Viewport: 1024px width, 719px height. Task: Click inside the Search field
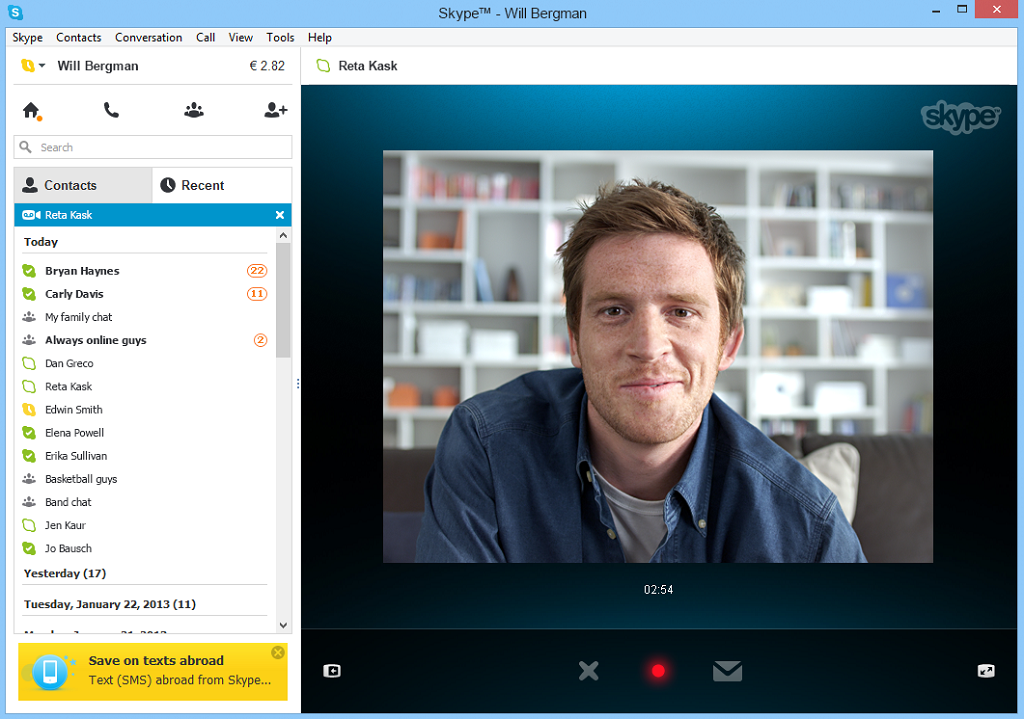click(152, 146)
